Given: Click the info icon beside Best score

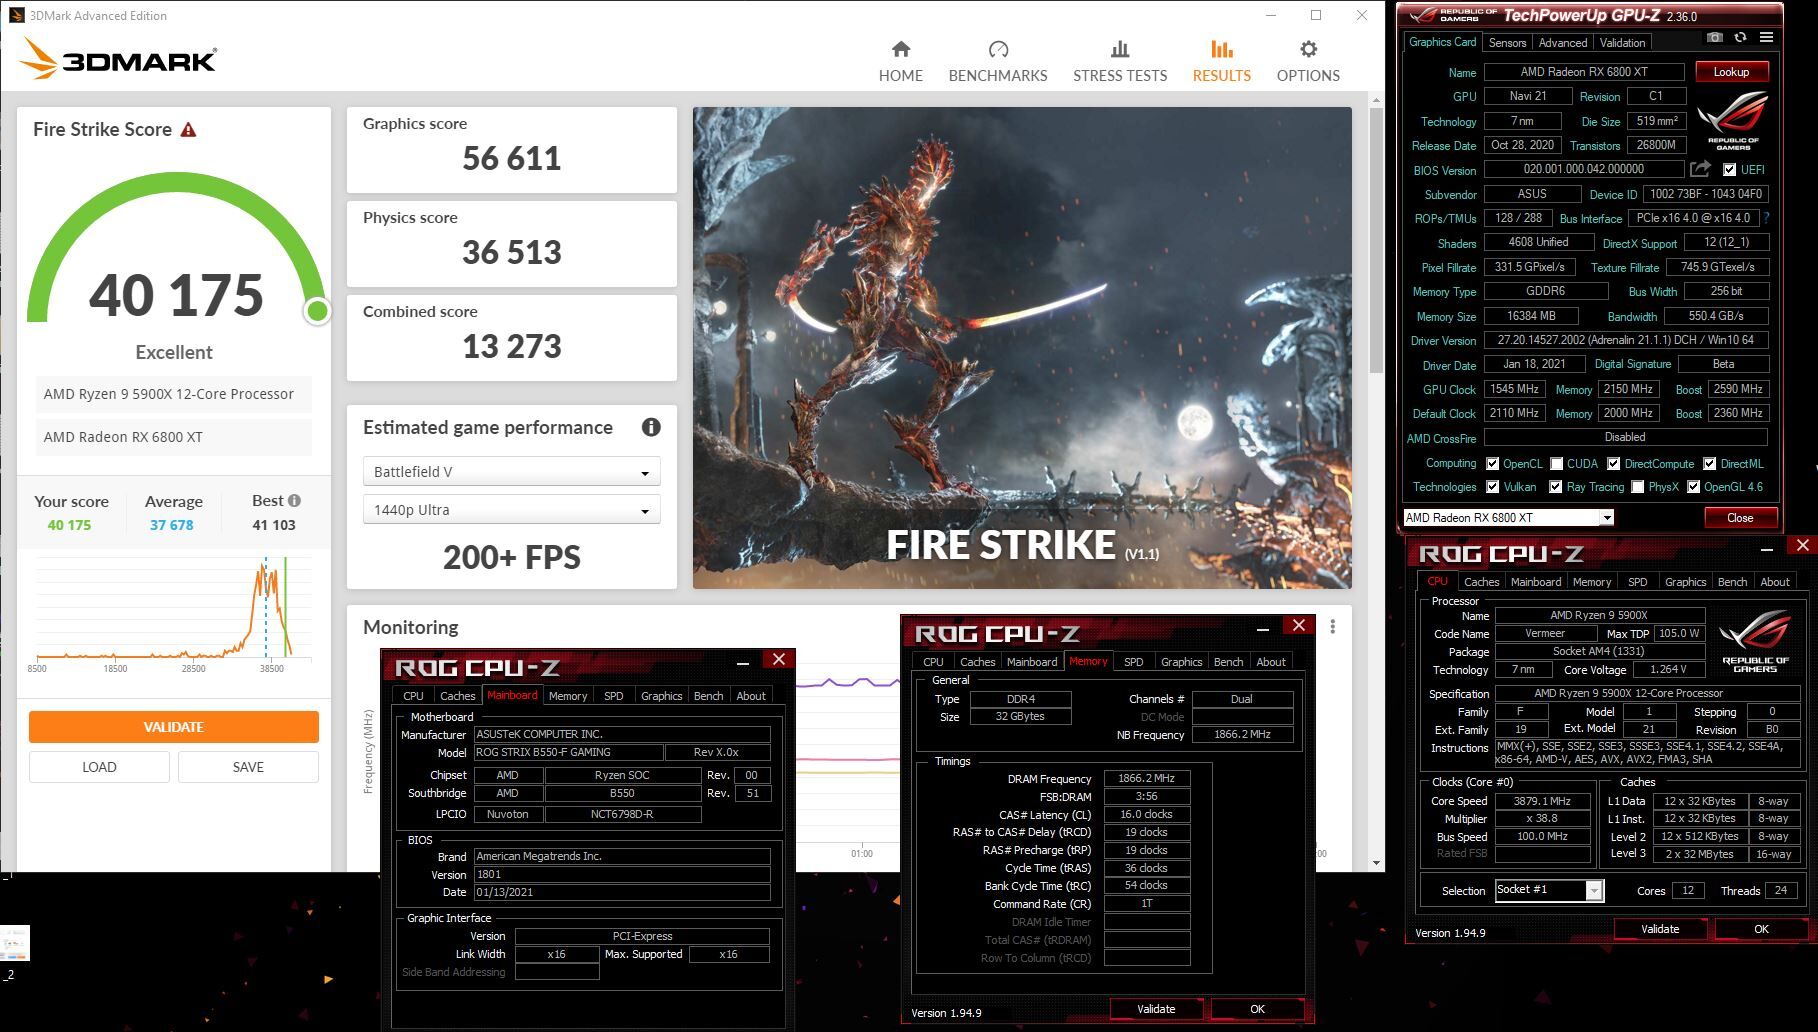Looking at the screenshot, I should point(294,501).
